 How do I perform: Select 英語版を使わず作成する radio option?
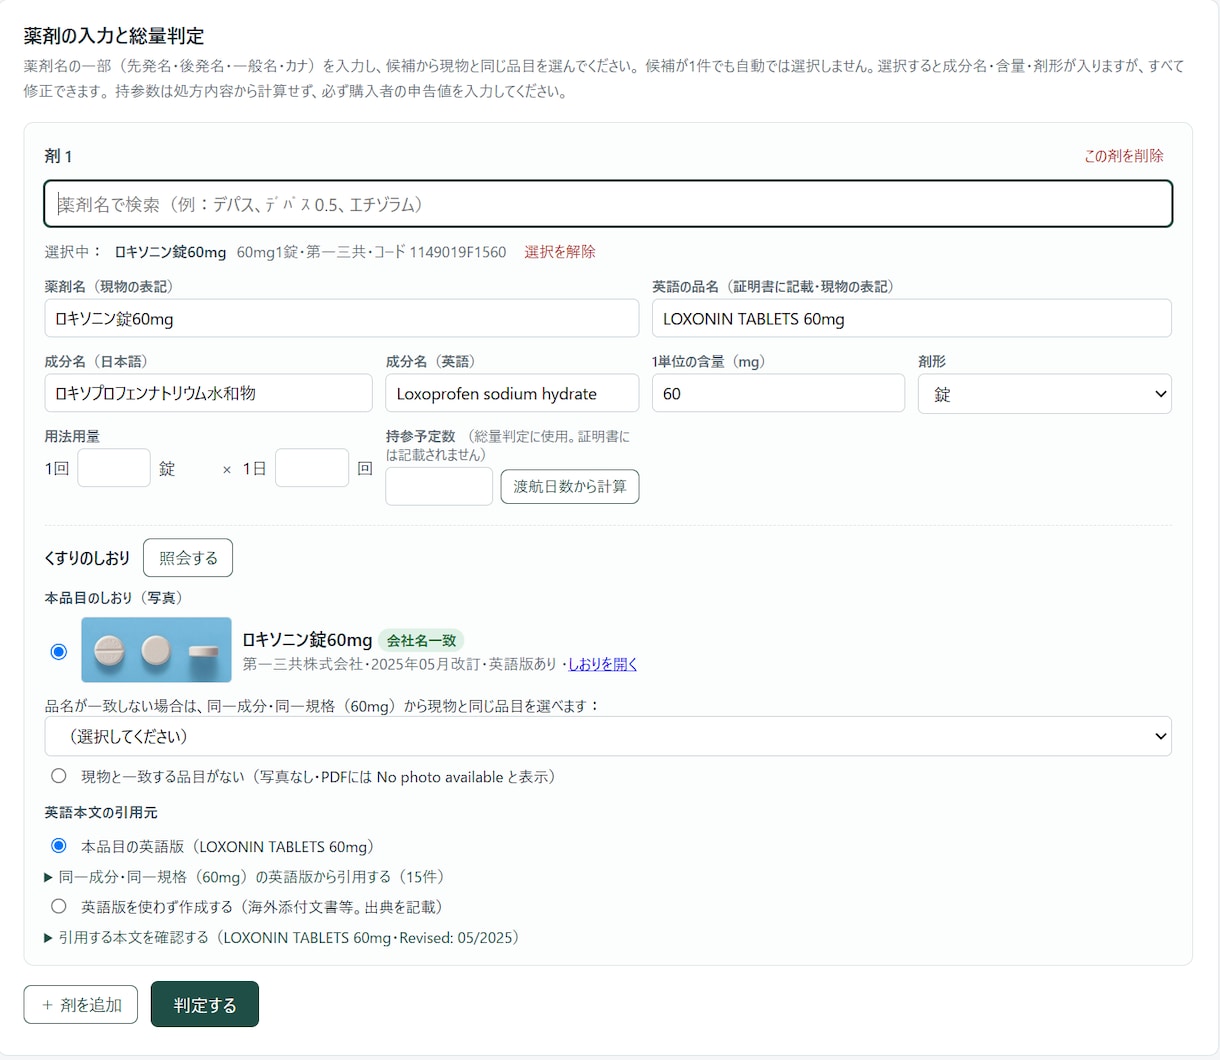pos(59,906)
